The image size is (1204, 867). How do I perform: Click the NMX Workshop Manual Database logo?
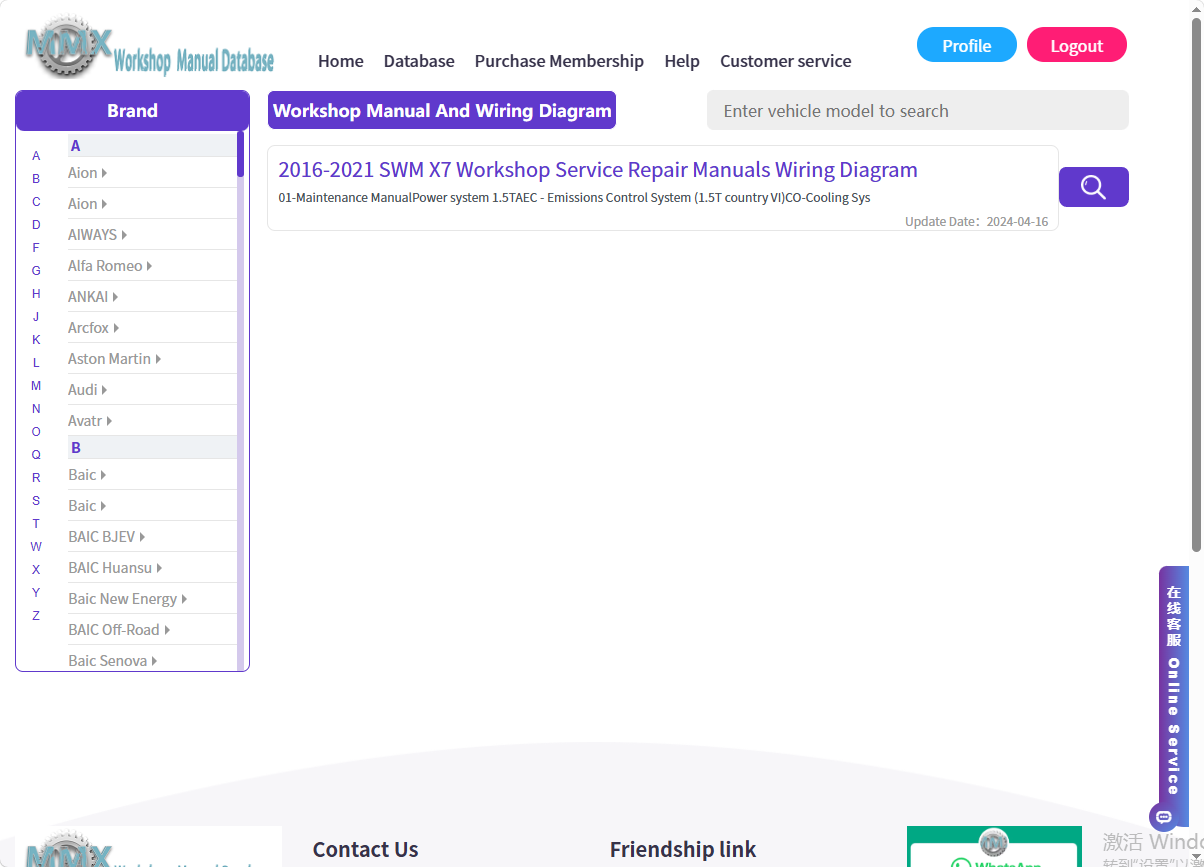coord(149,49)
